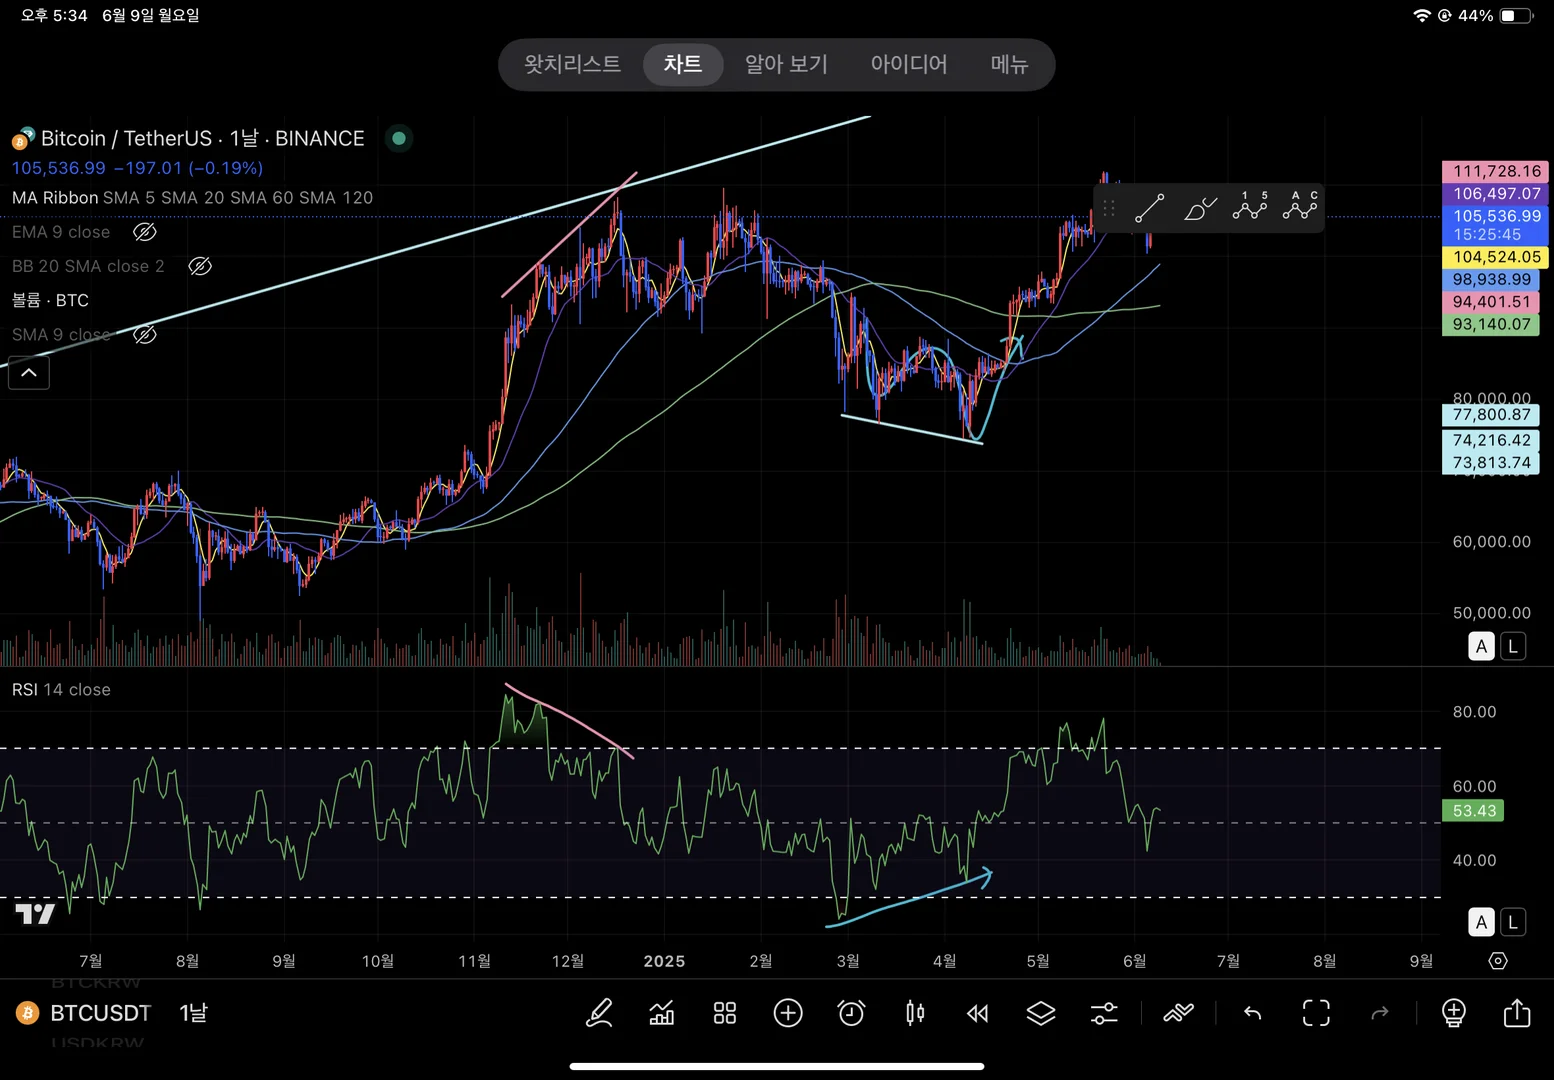Tap the pink 111,728.16 price label
Image resolution: width=1554 pixels, height=1080 pixels.
pos(1495,171)
